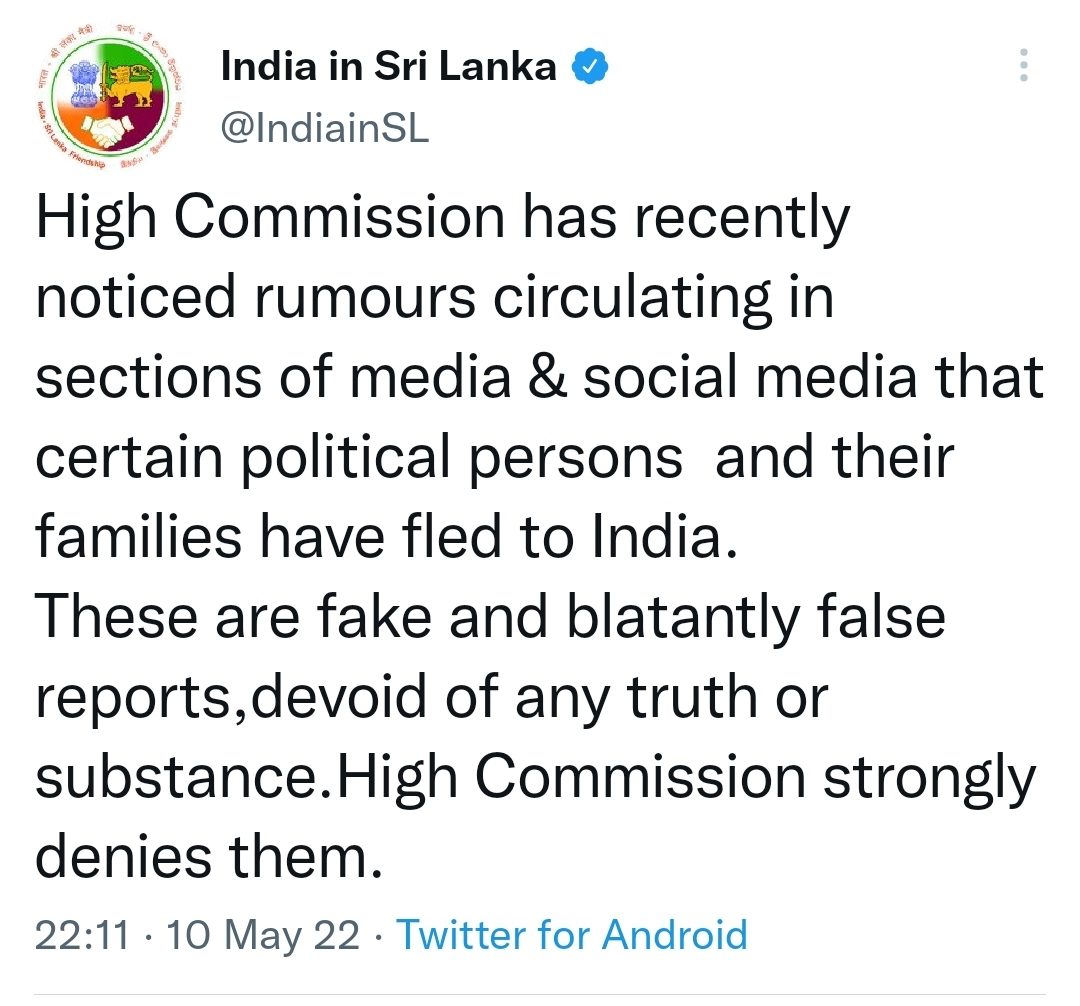The image size is (1080, 1006).
Task: Open the India in Sri Lanka display name
Action: click(x=388, y=67)
